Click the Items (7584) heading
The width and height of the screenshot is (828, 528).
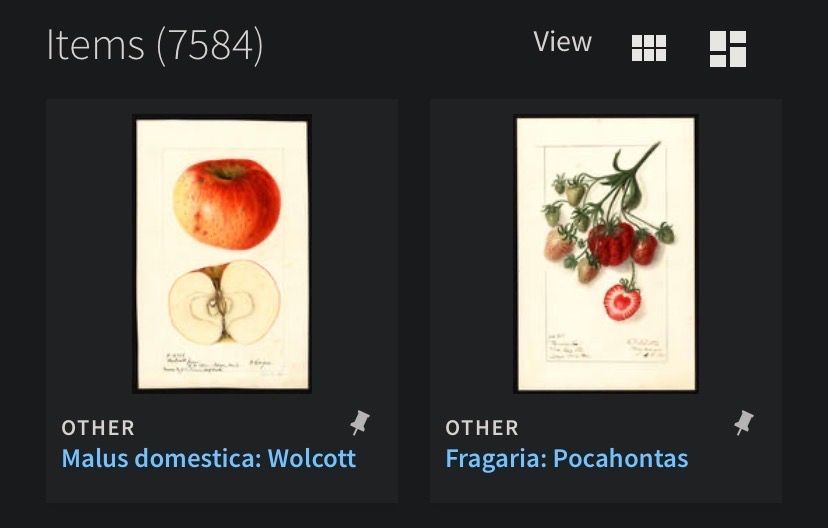pos(154,46)
